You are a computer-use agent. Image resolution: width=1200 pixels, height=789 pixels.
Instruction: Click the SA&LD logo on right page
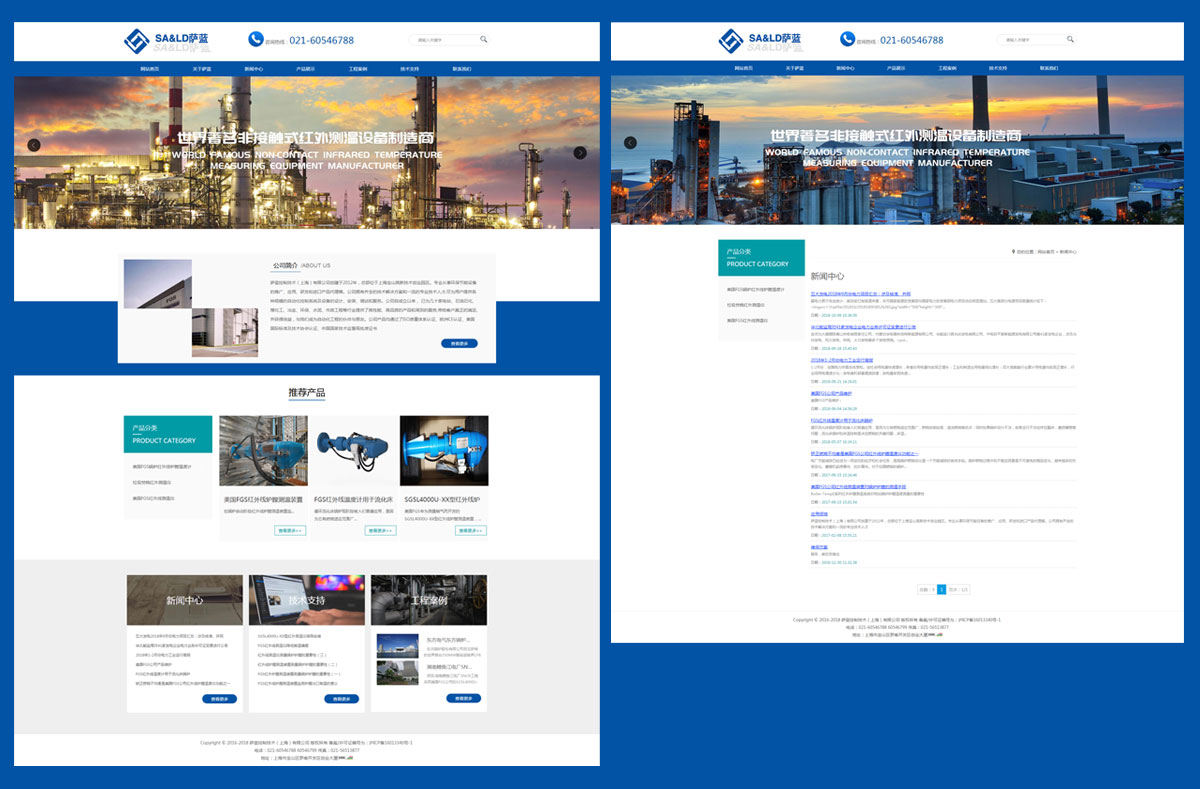[x=761, y=41]
